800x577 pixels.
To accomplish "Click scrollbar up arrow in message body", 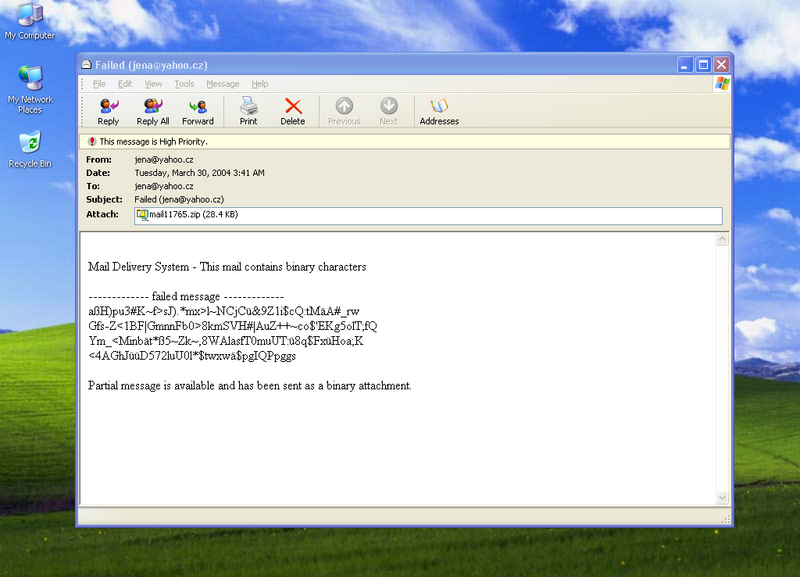I will coord(722,239).
